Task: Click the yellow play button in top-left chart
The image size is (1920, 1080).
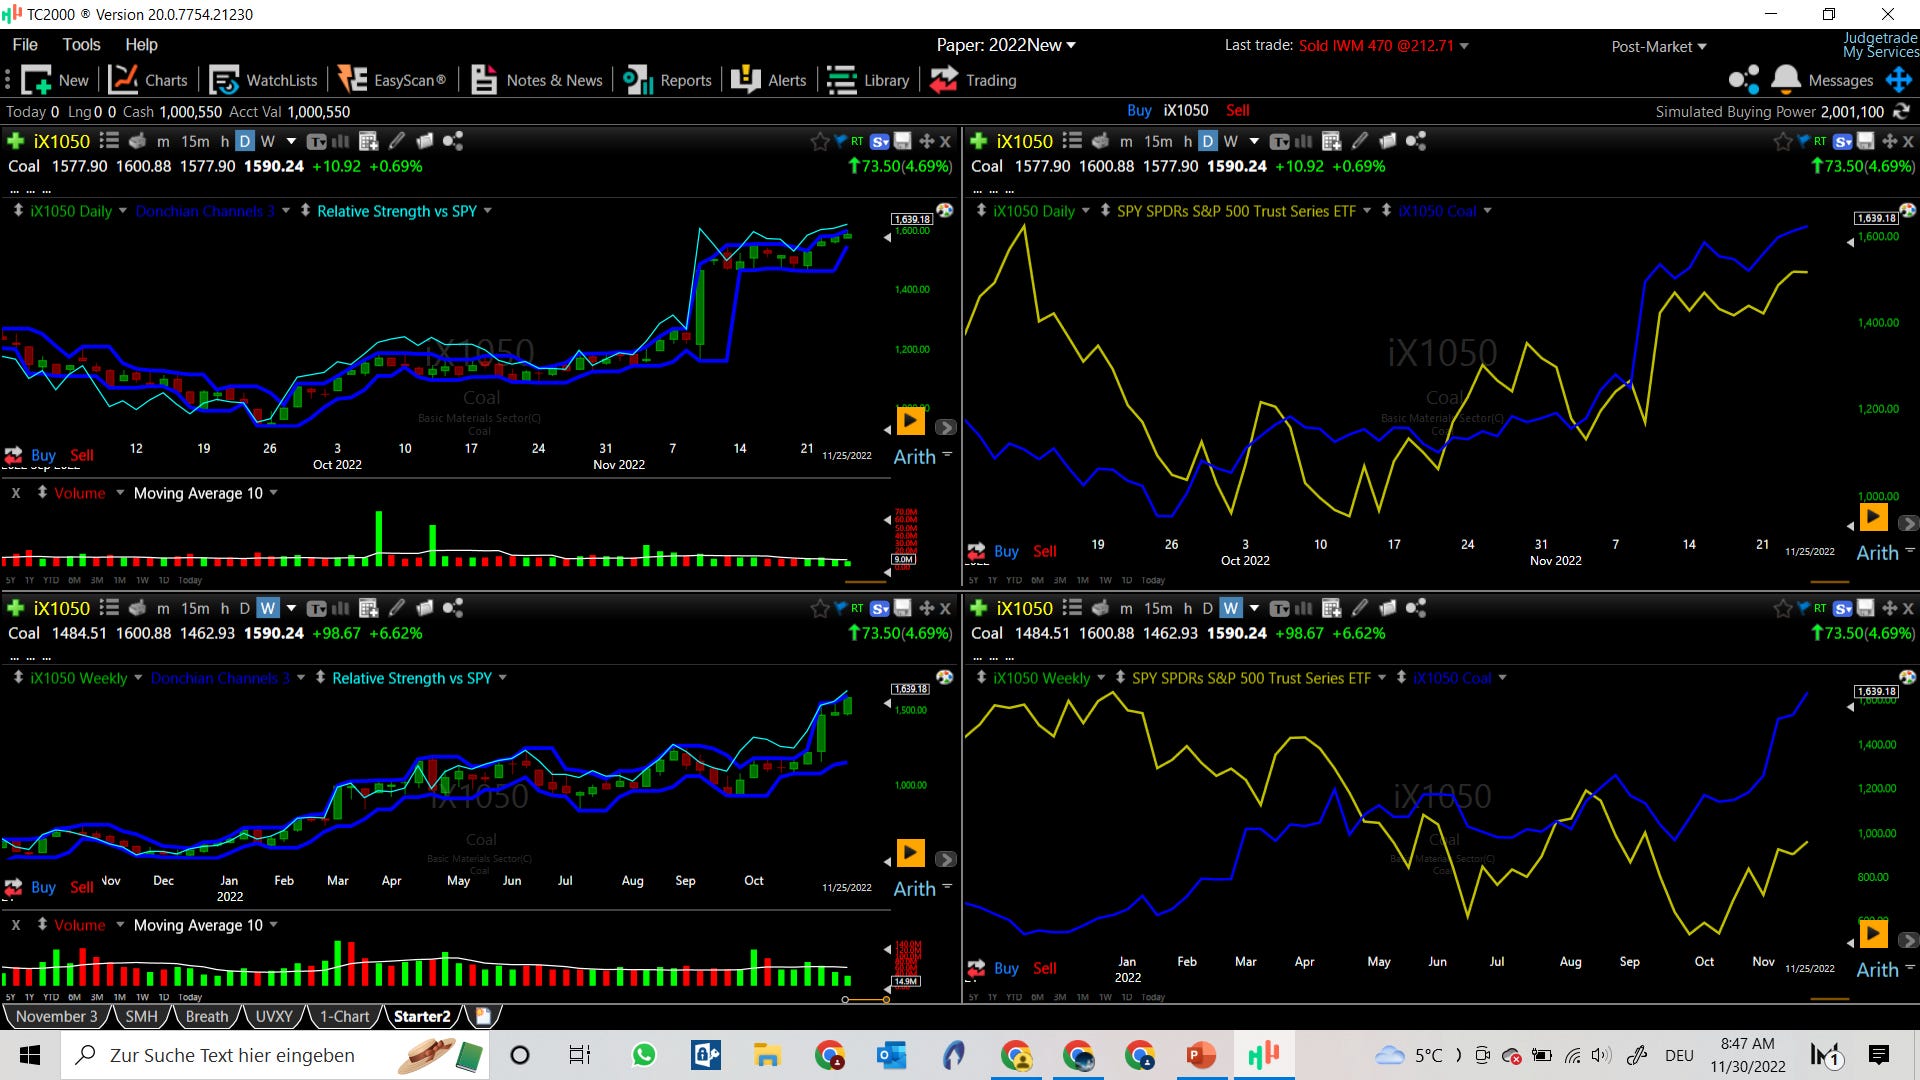Action: [910, 421]
